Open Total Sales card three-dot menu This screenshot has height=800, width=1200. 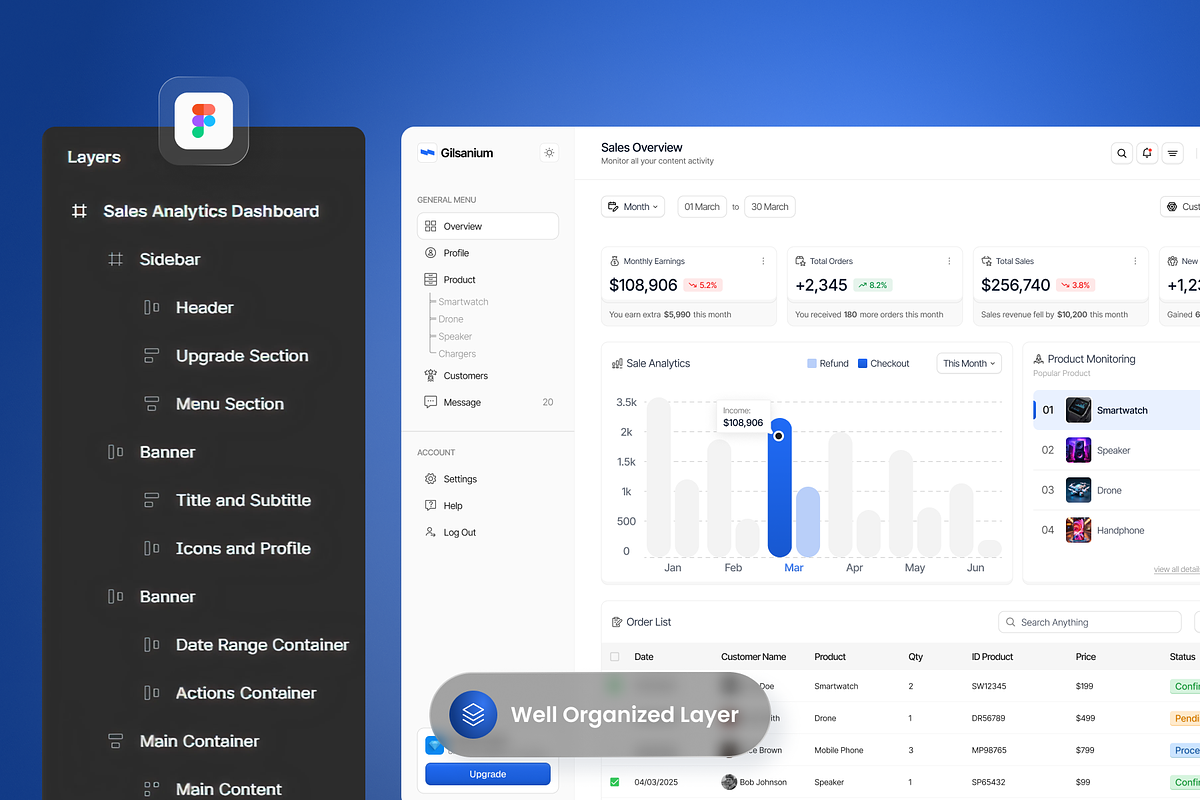pos(1135,261)
